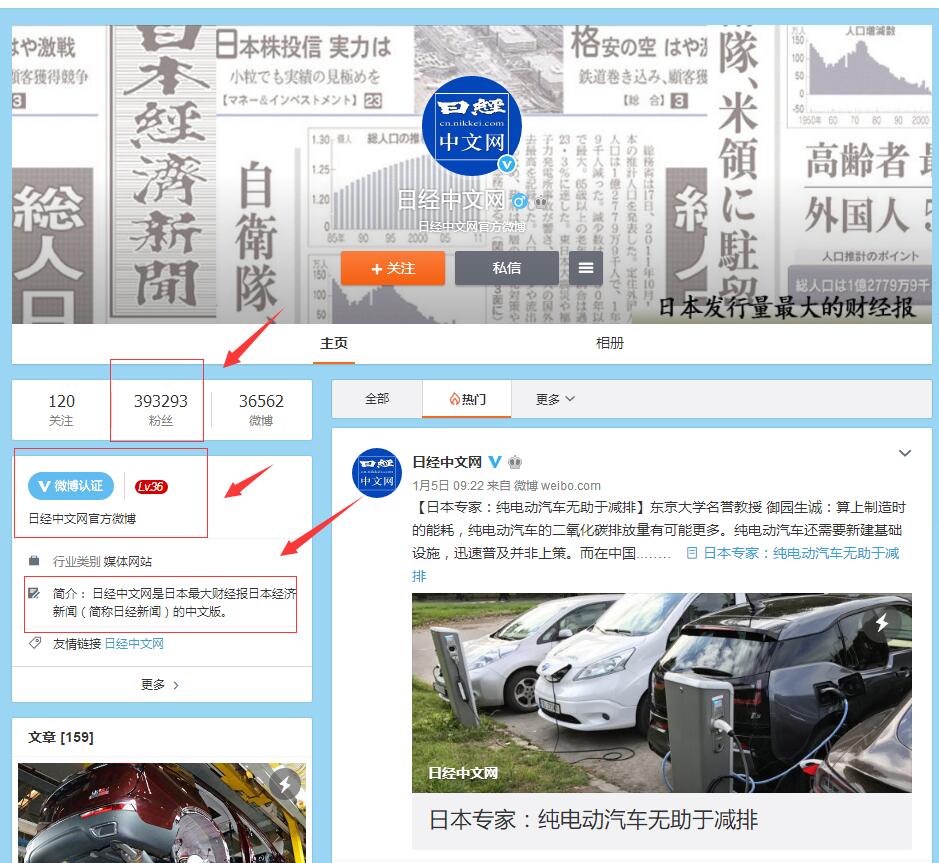Click the 日经中文网官方微博 text under the profile name

pos(472,226)
